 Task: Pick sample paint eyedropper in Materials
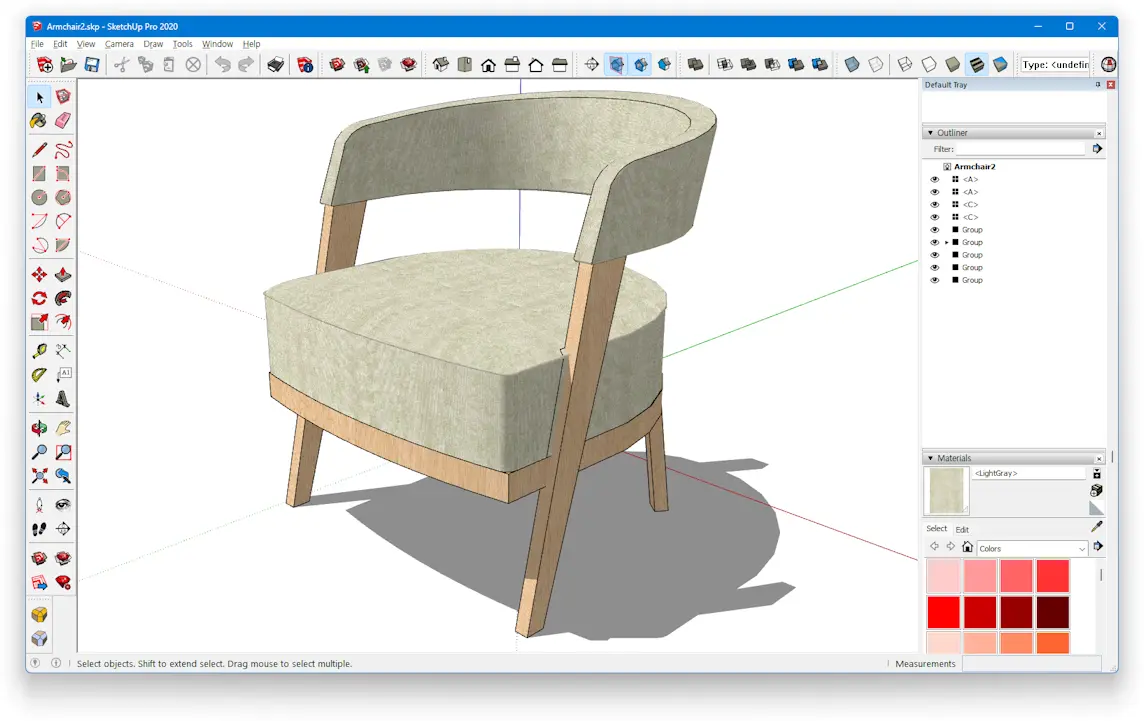tap(1097, 526)
